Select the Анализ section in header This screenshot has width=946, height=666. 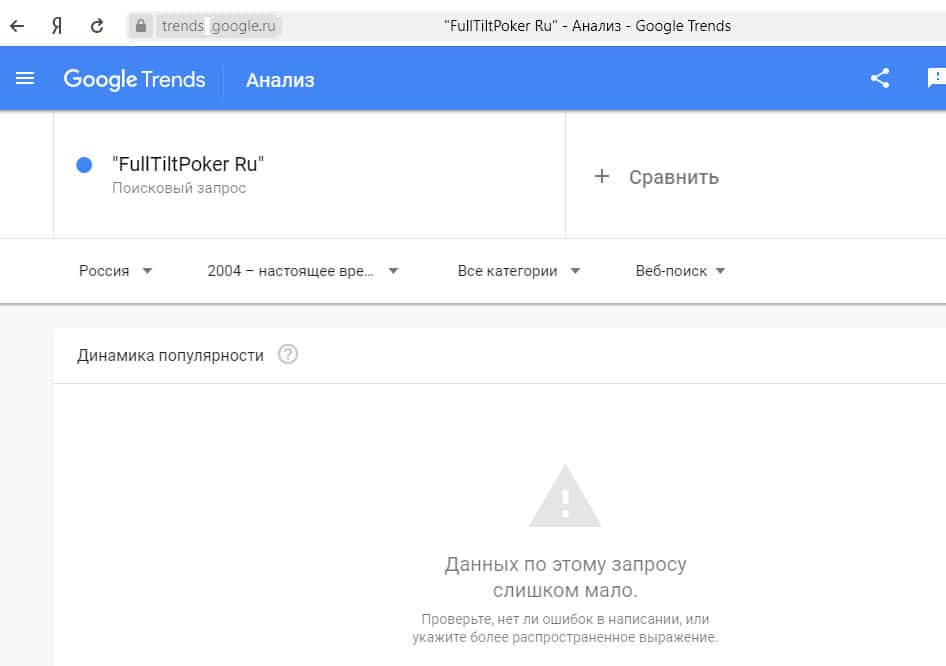280,80
